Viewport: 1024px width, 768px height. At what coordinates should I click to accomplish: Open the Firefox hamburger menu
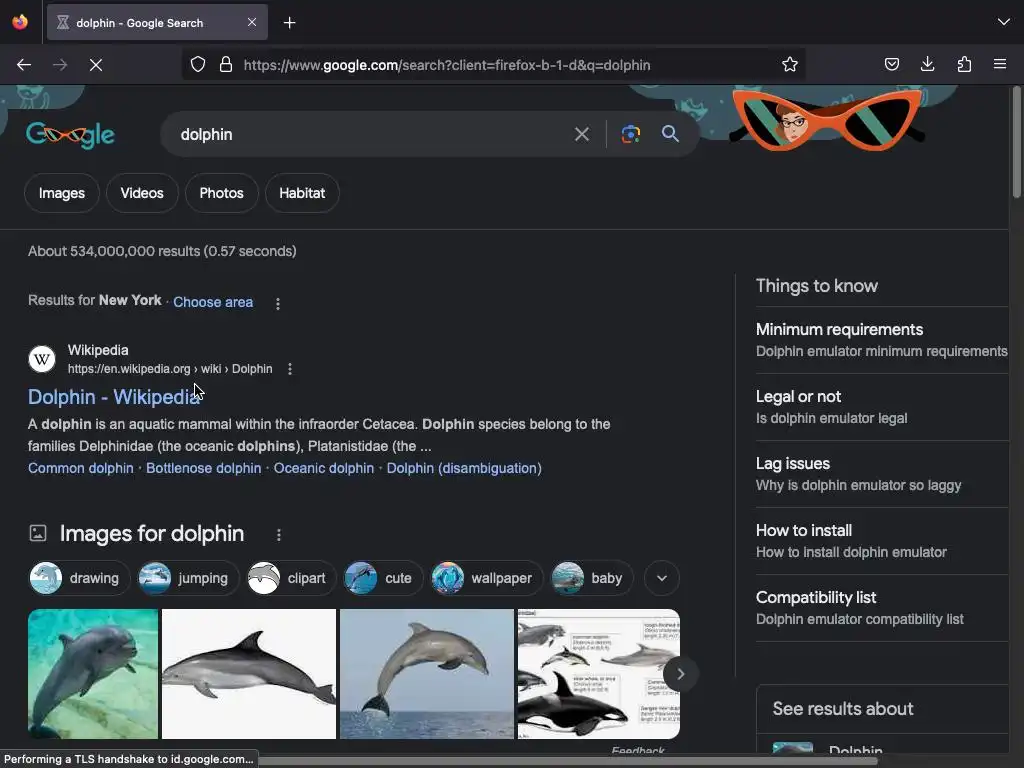tap(1000, 64)
